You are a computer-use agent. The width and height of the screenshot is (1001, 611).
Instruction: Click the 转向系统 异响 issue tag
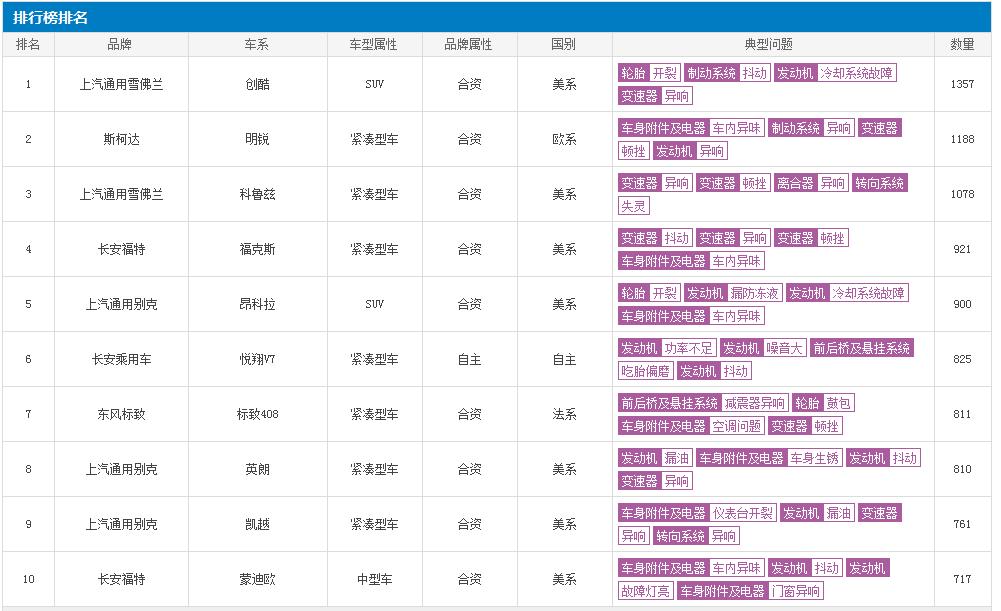[697, 535]
